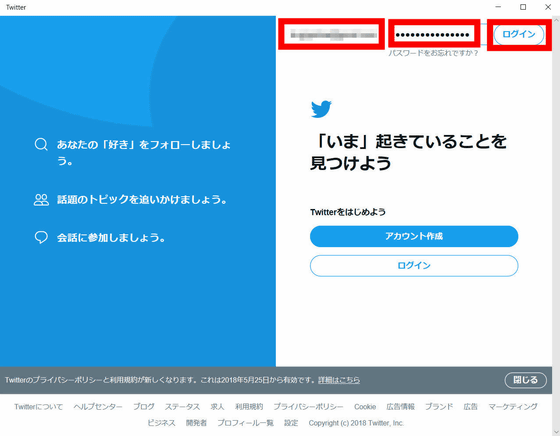Image resolution: width=560 pixels, height=436 pixels.
Task: Open the Cookie footer link
Action: [365, 406]
